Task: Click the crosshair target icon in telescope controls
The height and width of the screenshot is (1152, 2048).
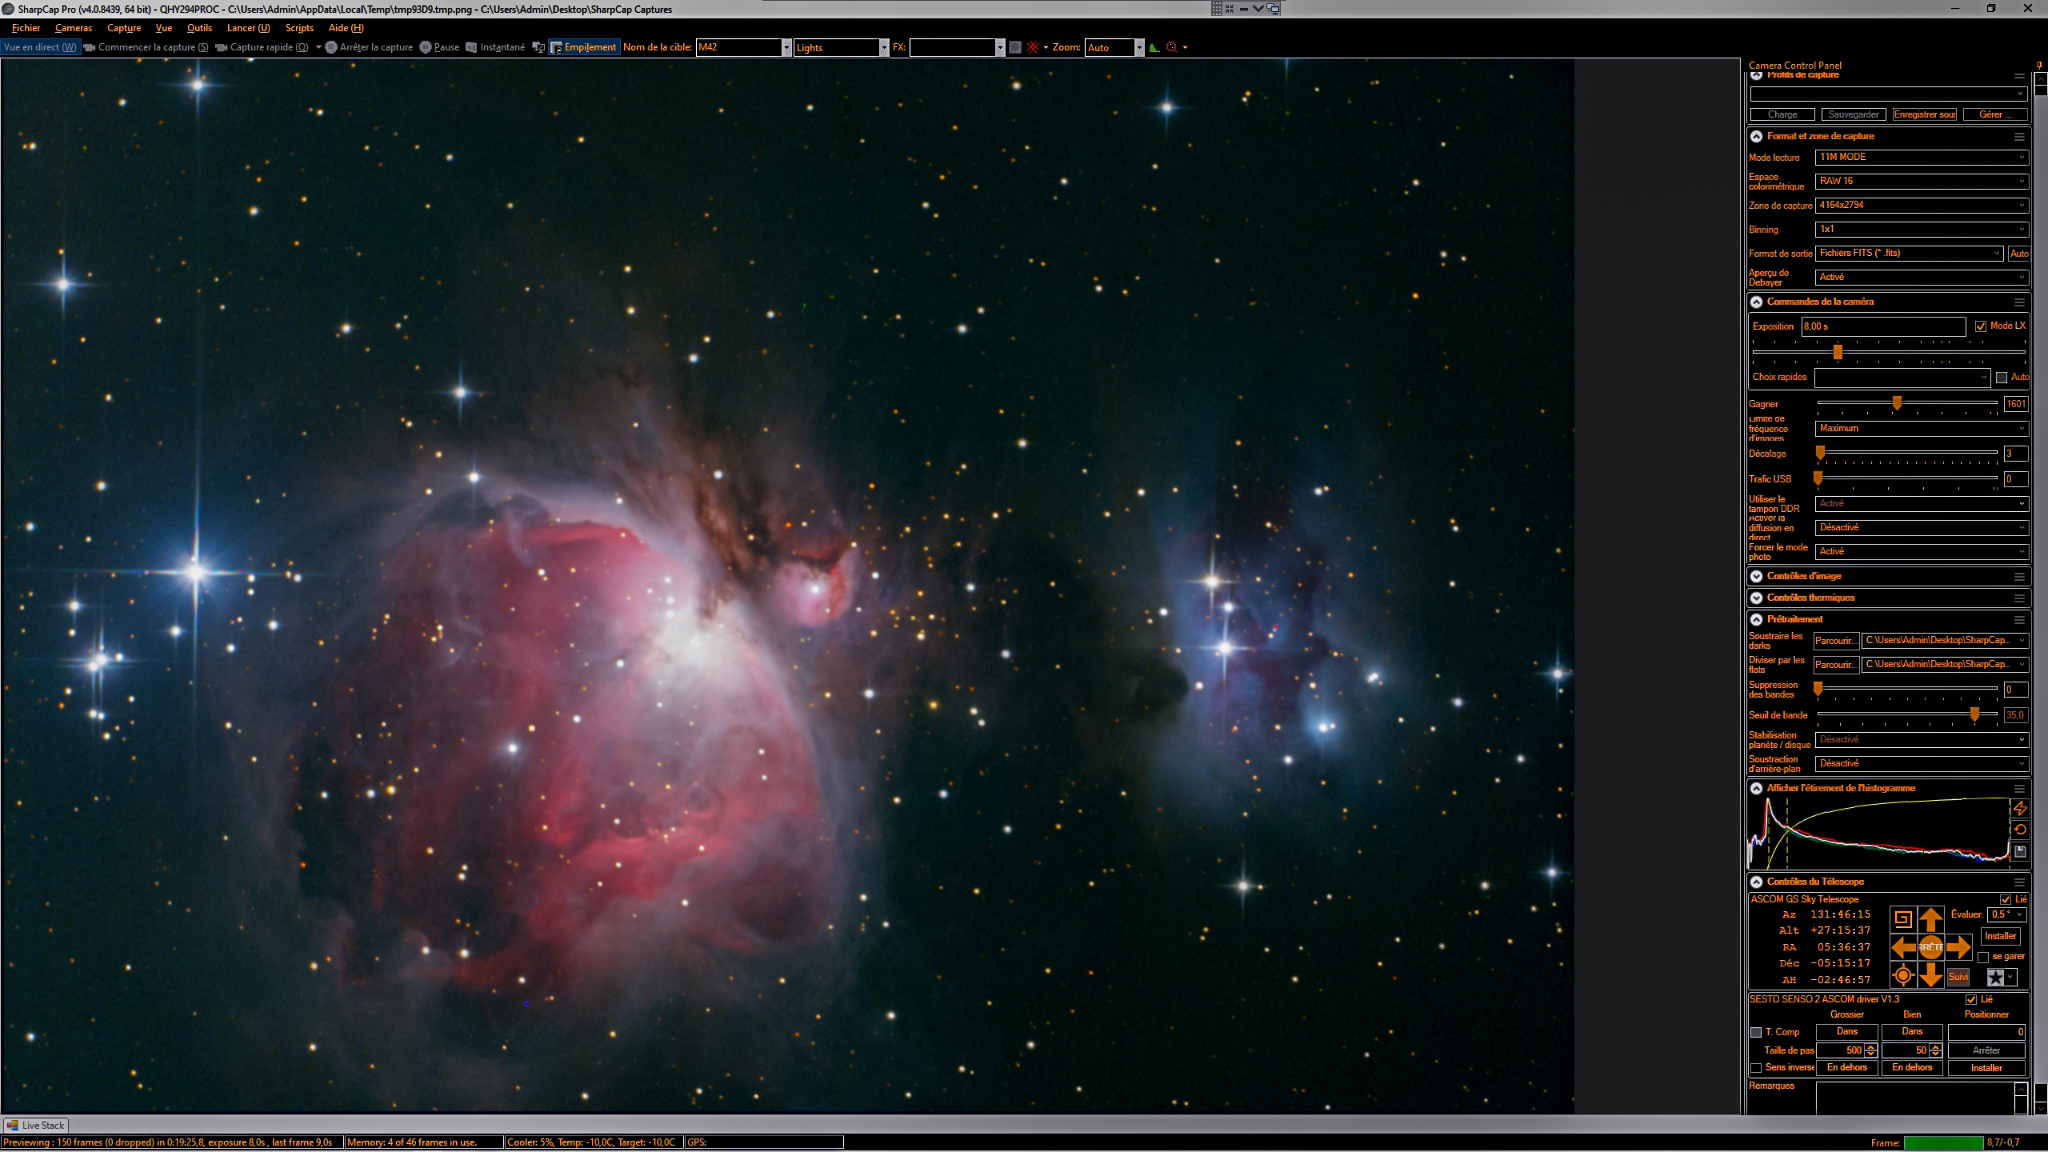Action: (x=1903, y=975)
